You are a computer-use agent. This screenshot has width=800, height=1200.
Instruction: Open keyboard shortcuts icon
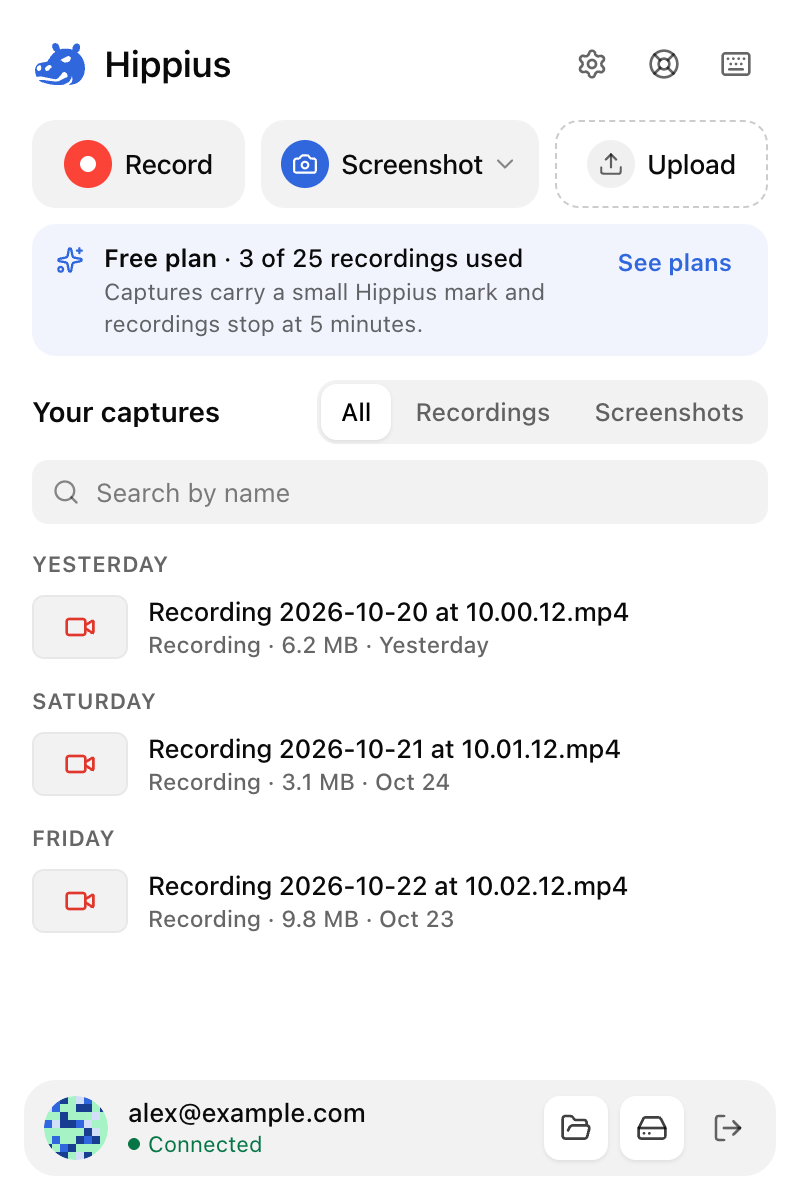pos(736,64)
